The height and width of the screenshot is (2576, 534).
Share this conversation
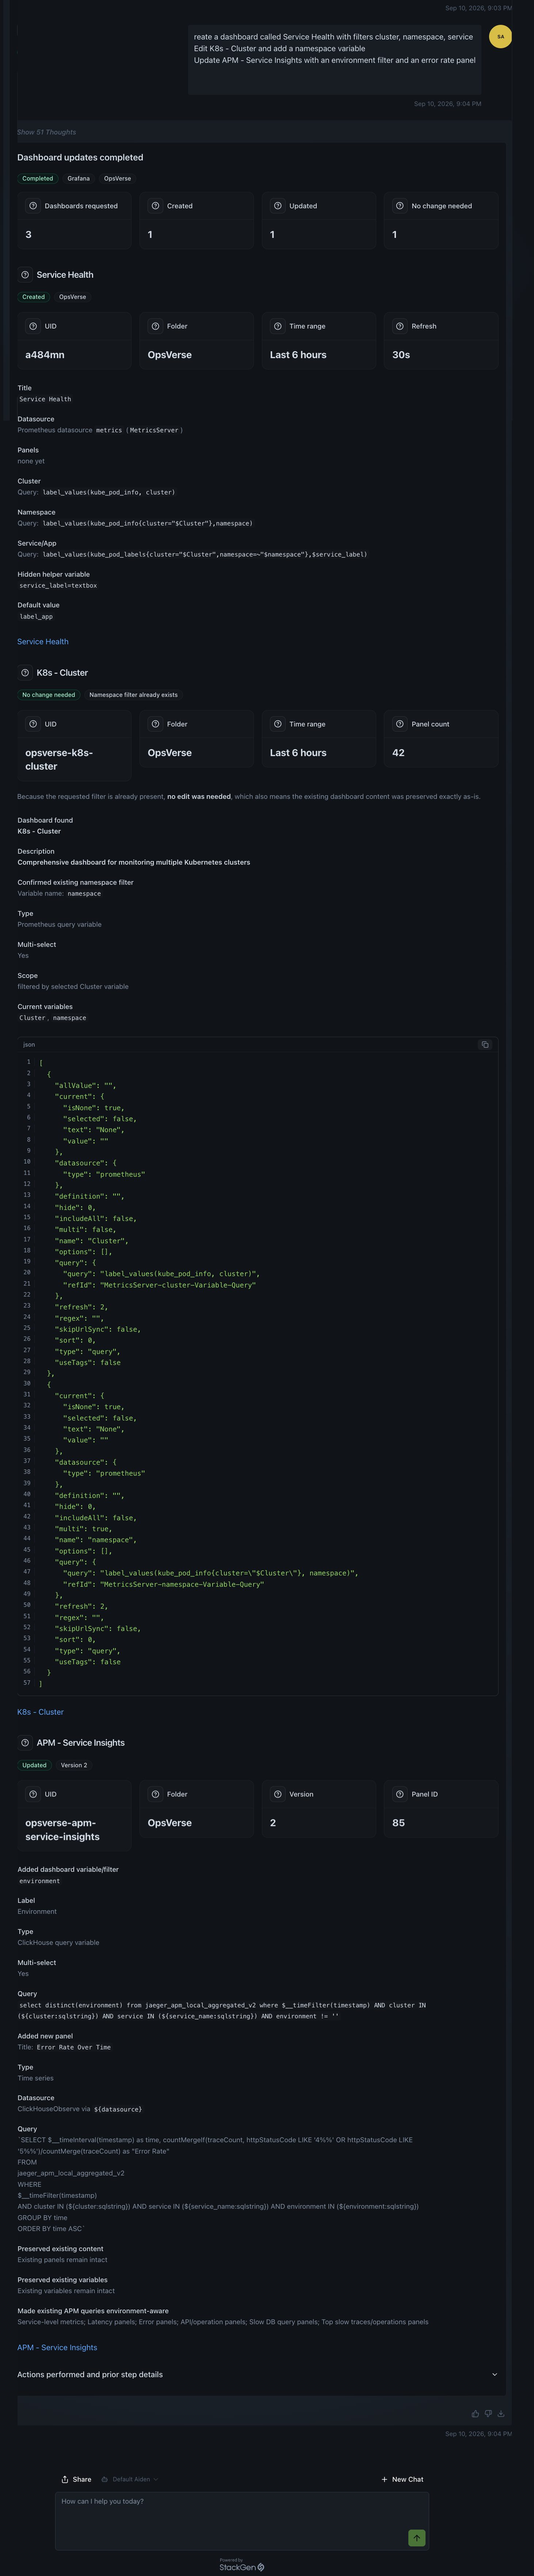tap(76, 2479)
